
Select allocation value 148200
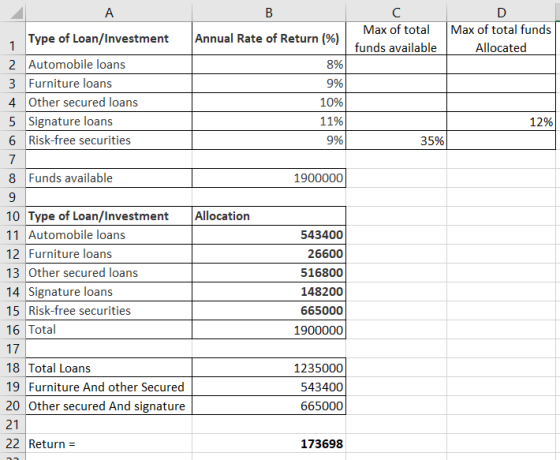click(269, 292)
